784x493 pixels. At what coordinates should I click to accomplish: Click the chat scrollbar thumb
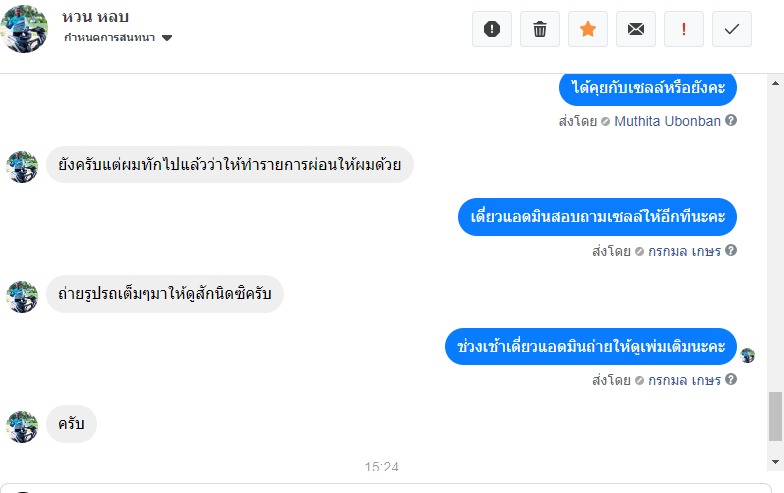point(776,415)
